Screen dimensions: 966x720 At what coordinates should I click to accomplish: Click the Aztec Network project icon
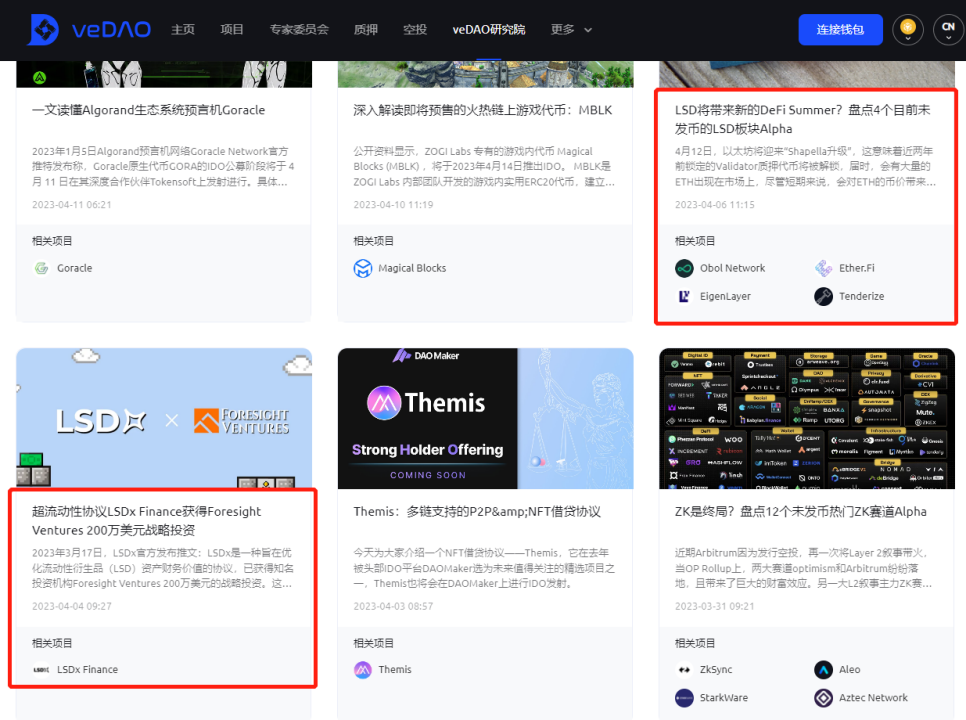824,698
